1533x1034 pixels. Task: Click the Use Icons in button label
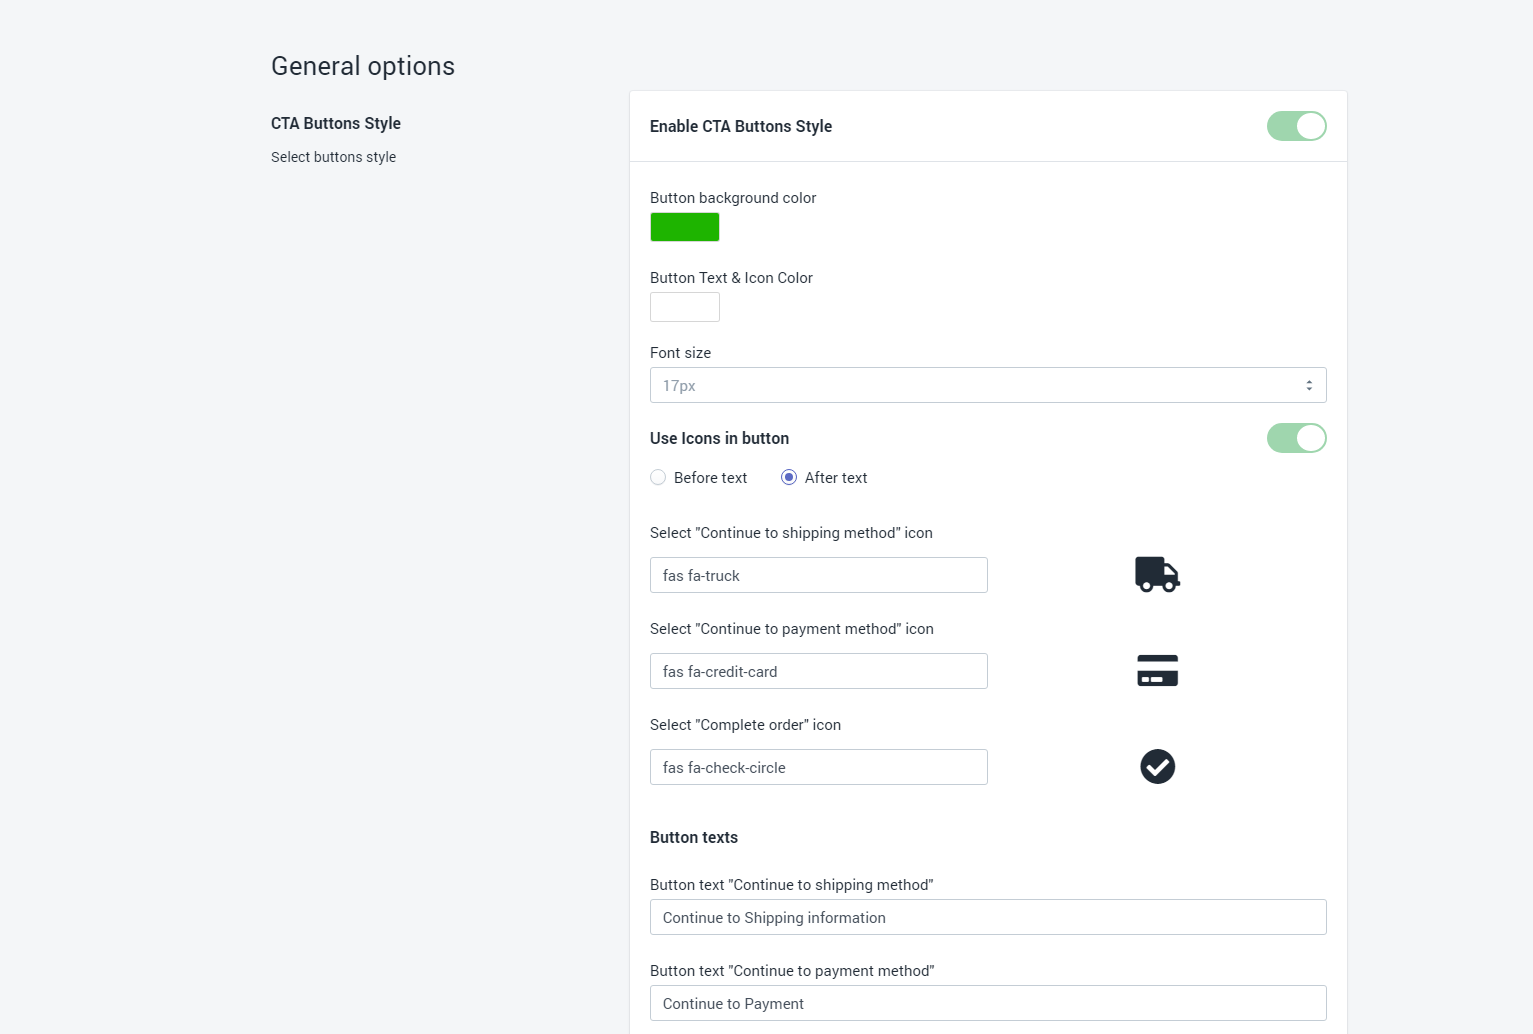pos(719,438)
